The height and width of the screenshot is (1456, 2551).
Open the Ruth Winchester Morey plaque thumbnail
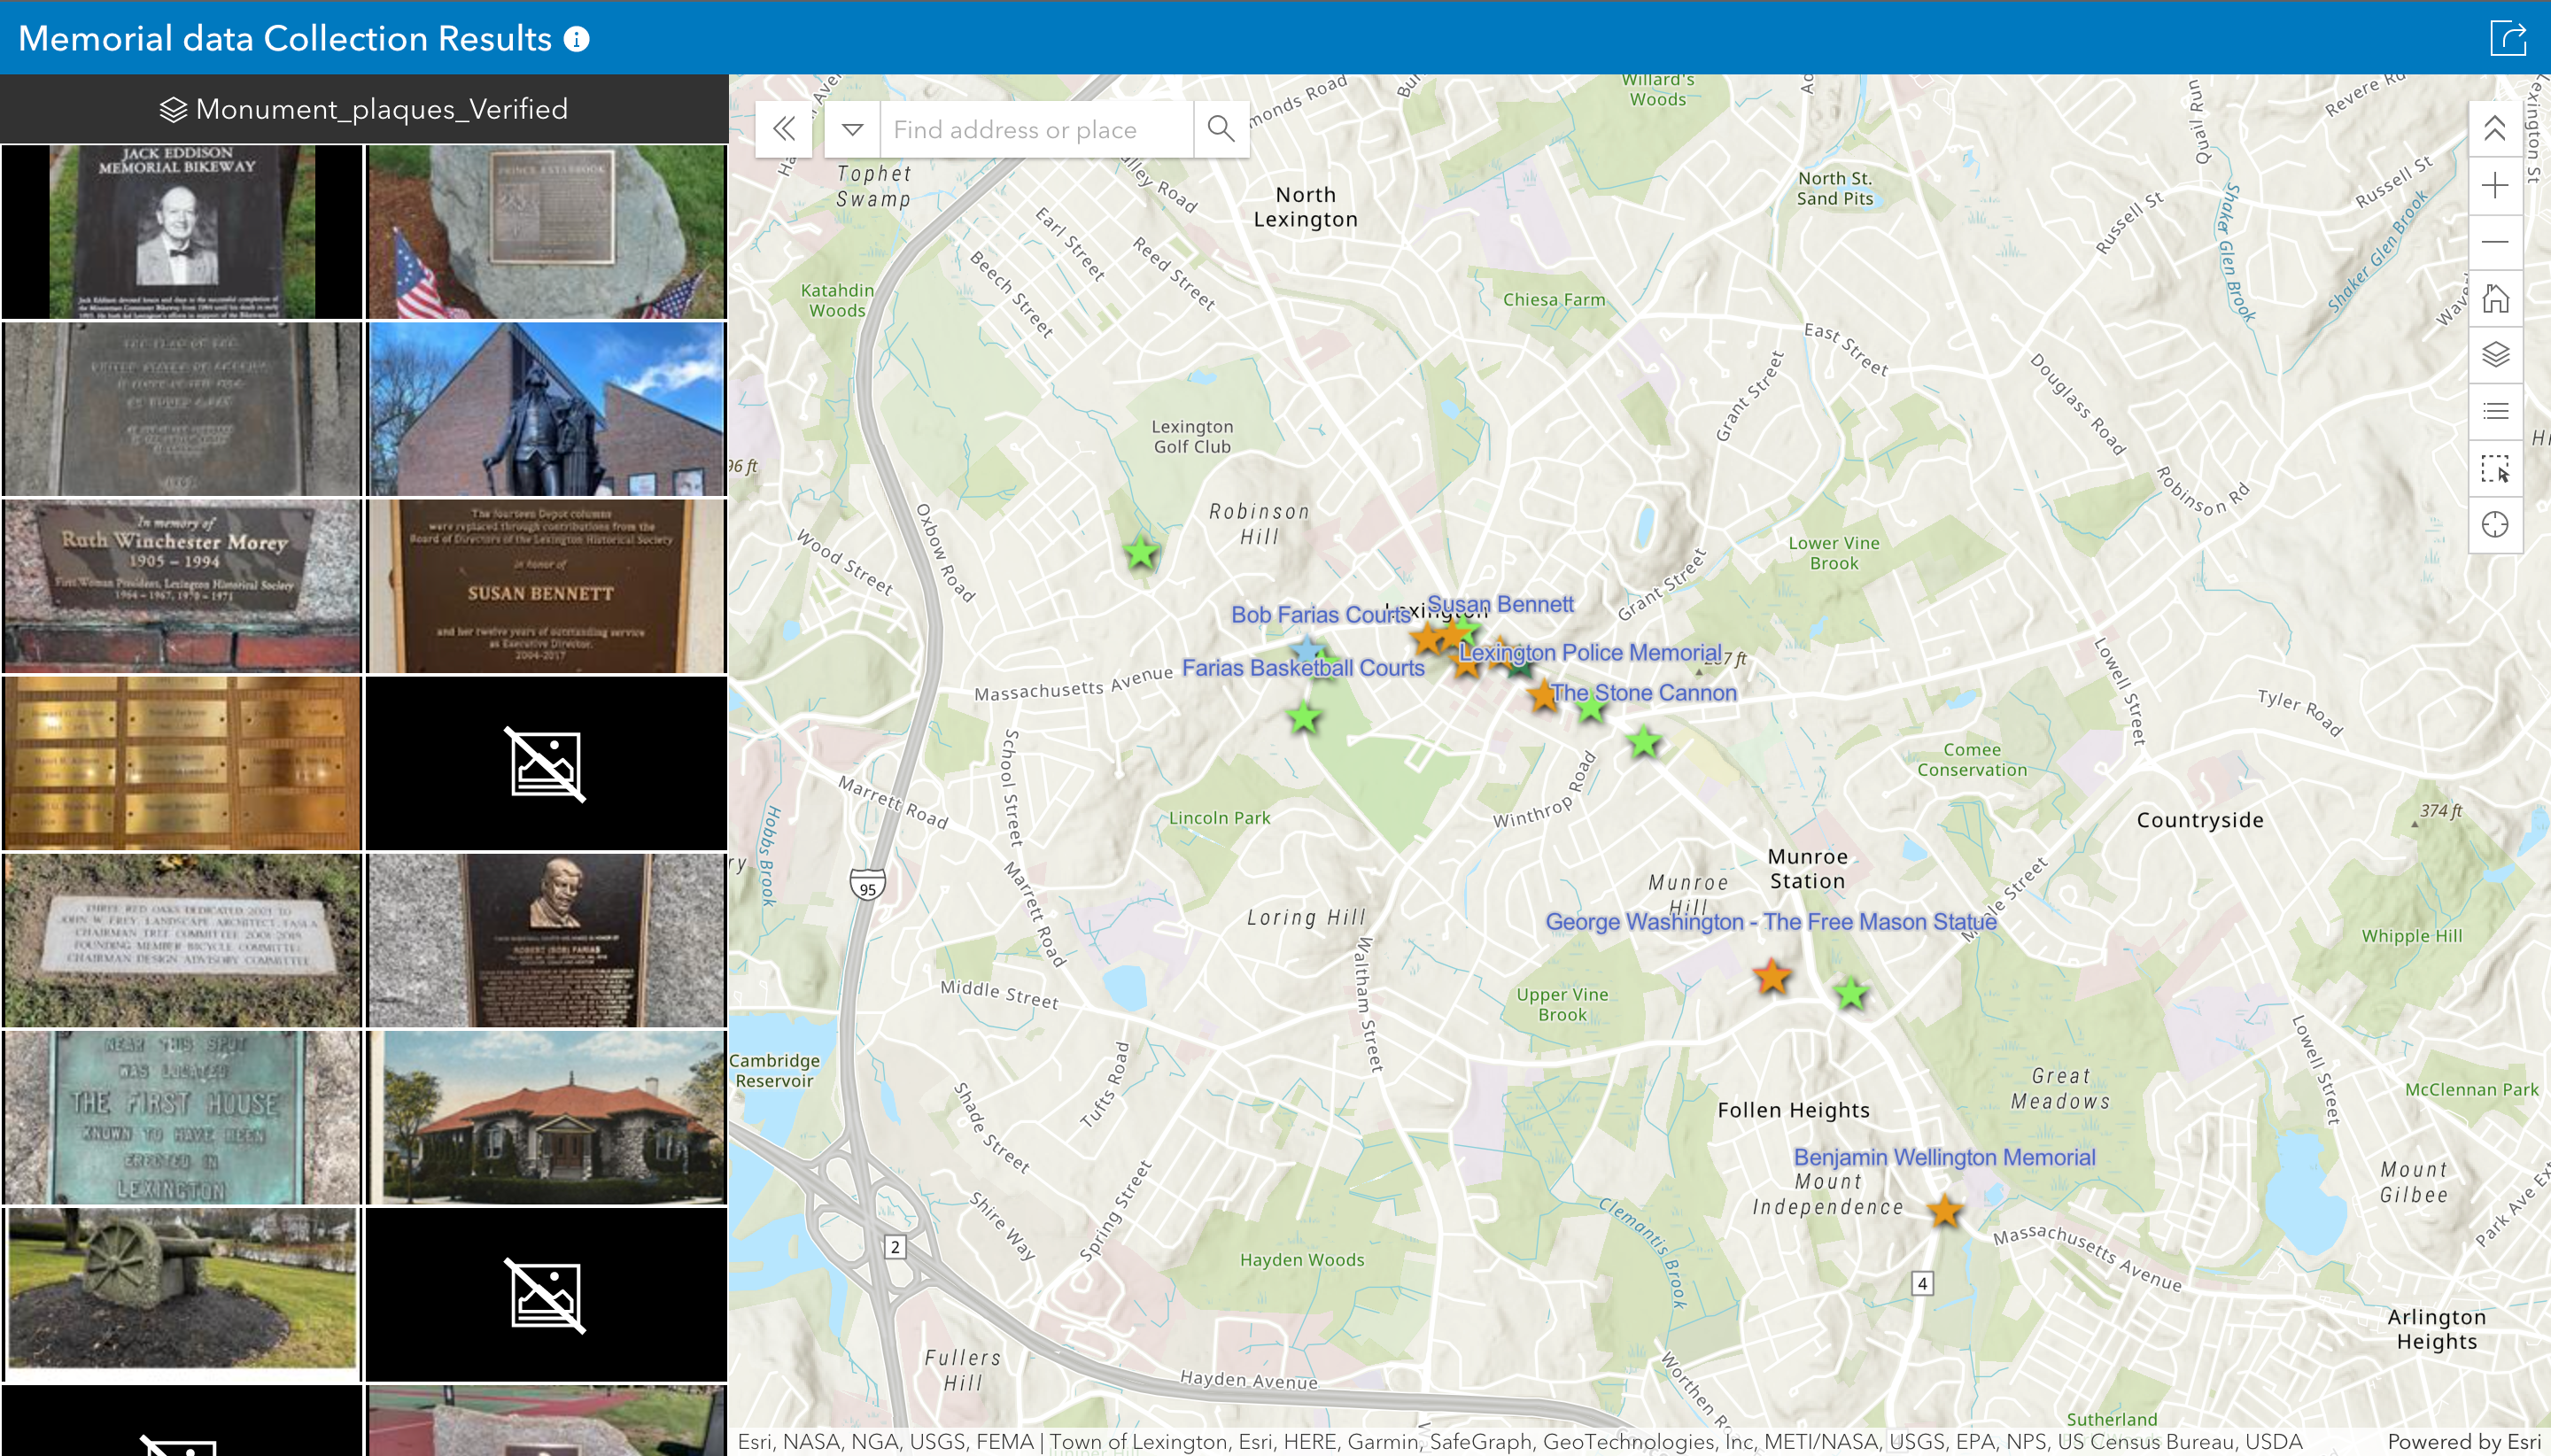click(x=182, y=586)
